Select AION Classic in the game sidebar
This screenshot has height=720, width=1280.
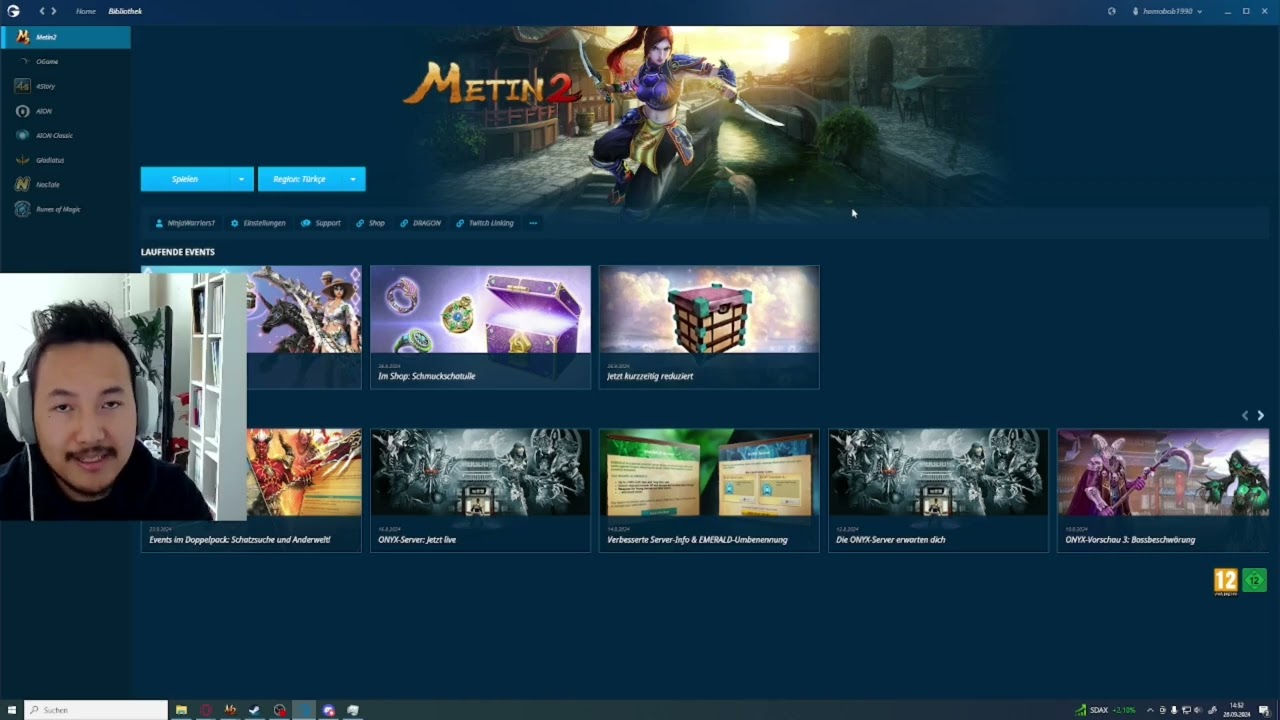click(x=66, y=135)
